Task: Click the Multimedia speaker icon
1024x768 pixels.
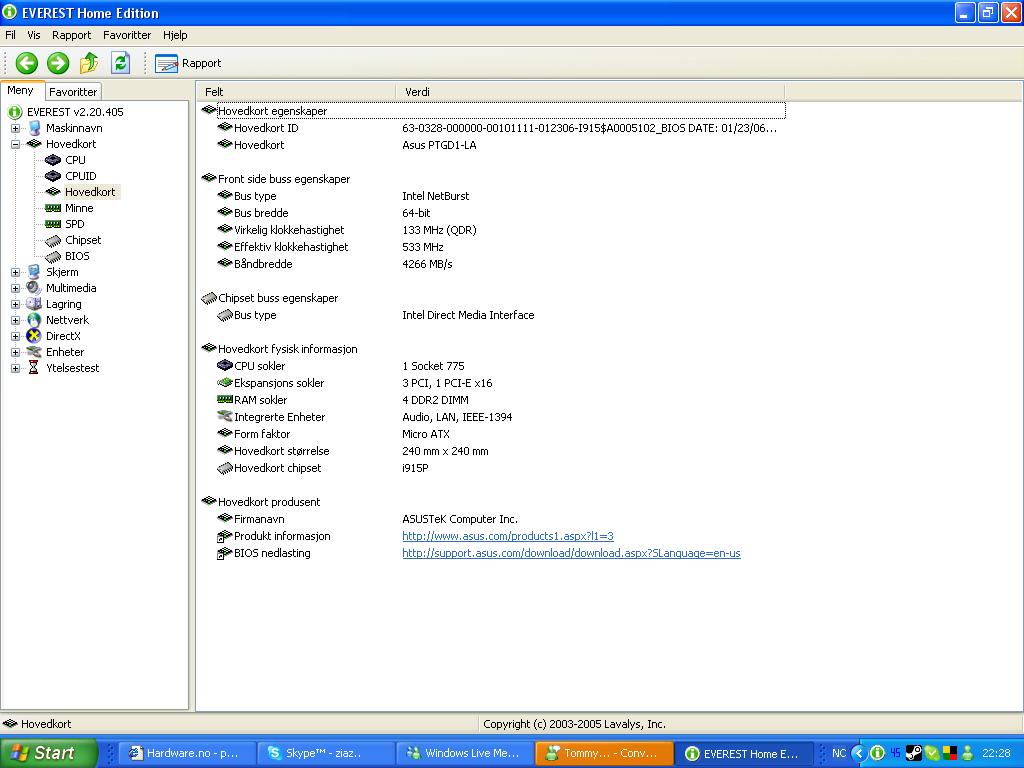Action: pos(34,288)
